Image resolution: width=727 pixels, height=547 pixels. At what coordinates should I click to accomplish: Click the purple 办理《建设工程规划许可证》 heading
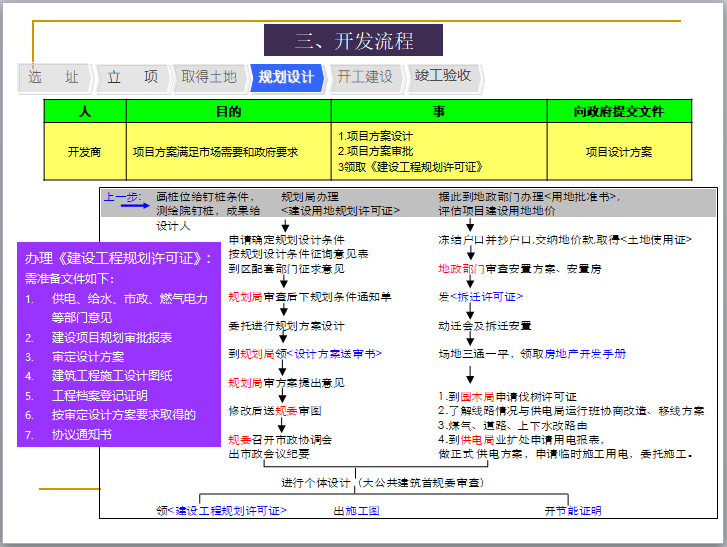(x=117, y=258)
